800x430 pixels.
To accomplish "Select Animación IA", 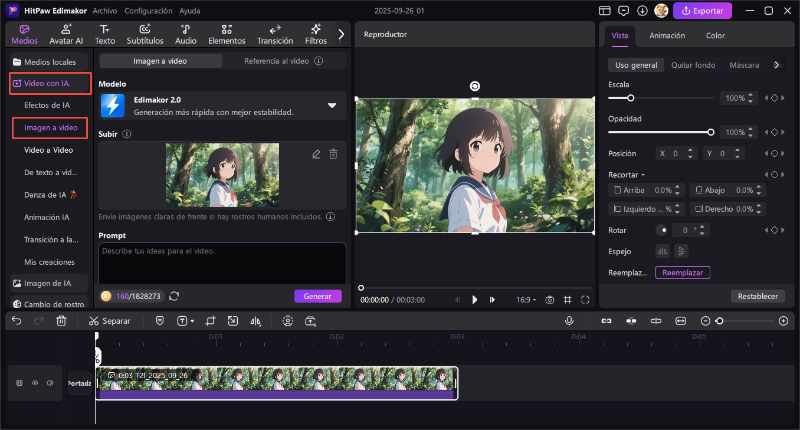I will click(46, 217).
